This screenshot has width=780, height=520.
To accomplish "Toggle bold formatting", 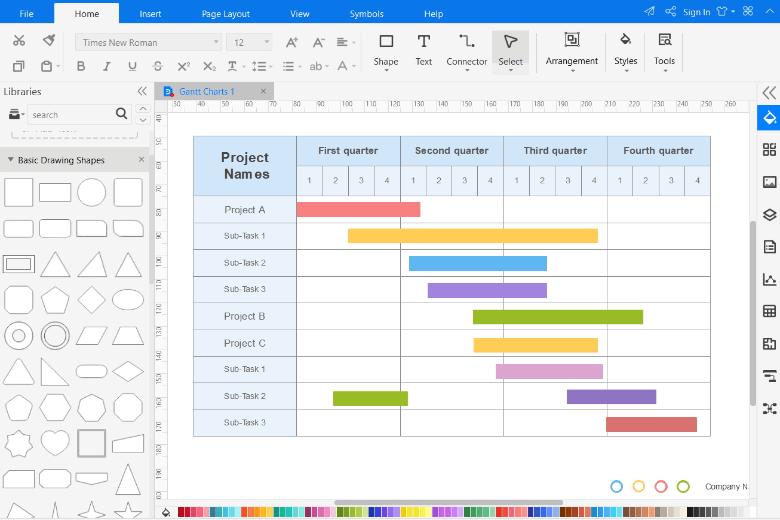I will 81,66.
